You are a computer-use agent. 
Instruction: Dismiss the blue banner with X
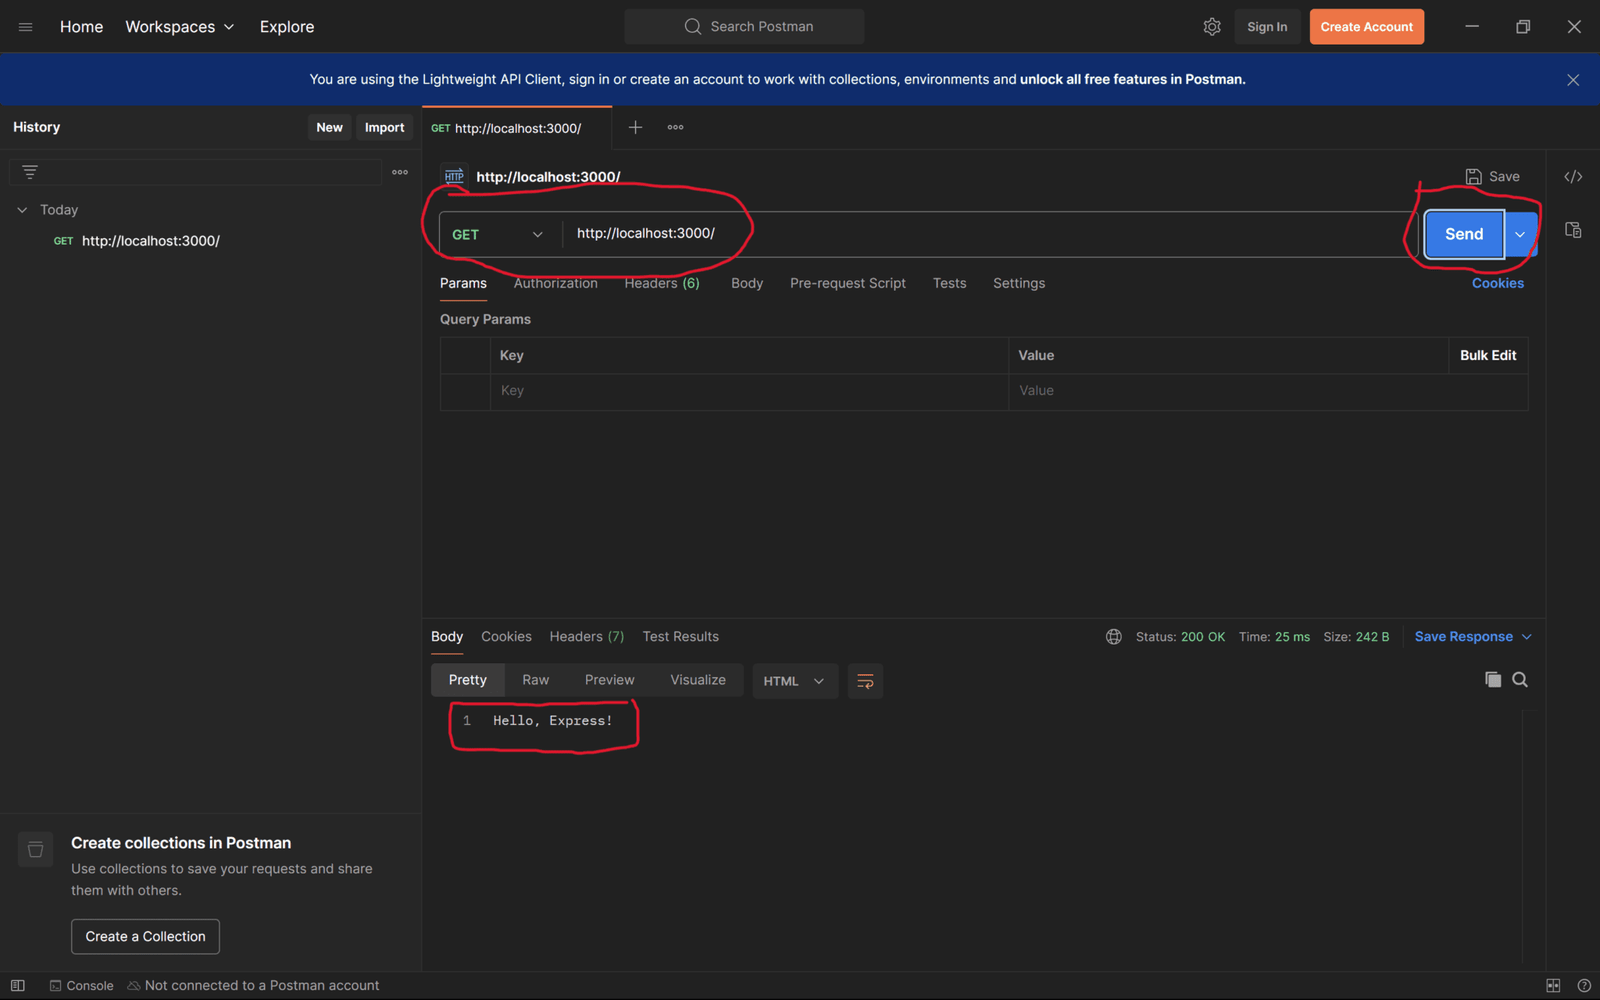pos(1573,80)
